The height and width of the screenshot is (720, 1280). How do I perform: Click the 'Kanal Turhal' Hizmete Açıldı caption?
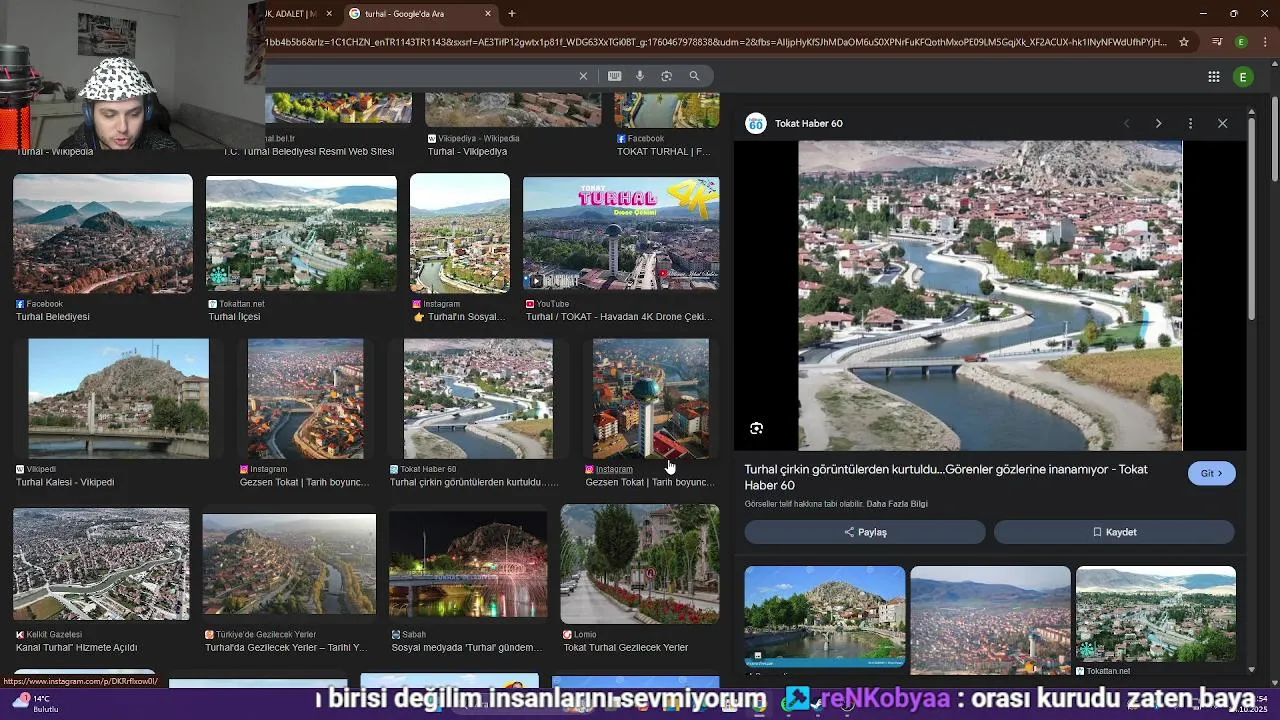76,648
